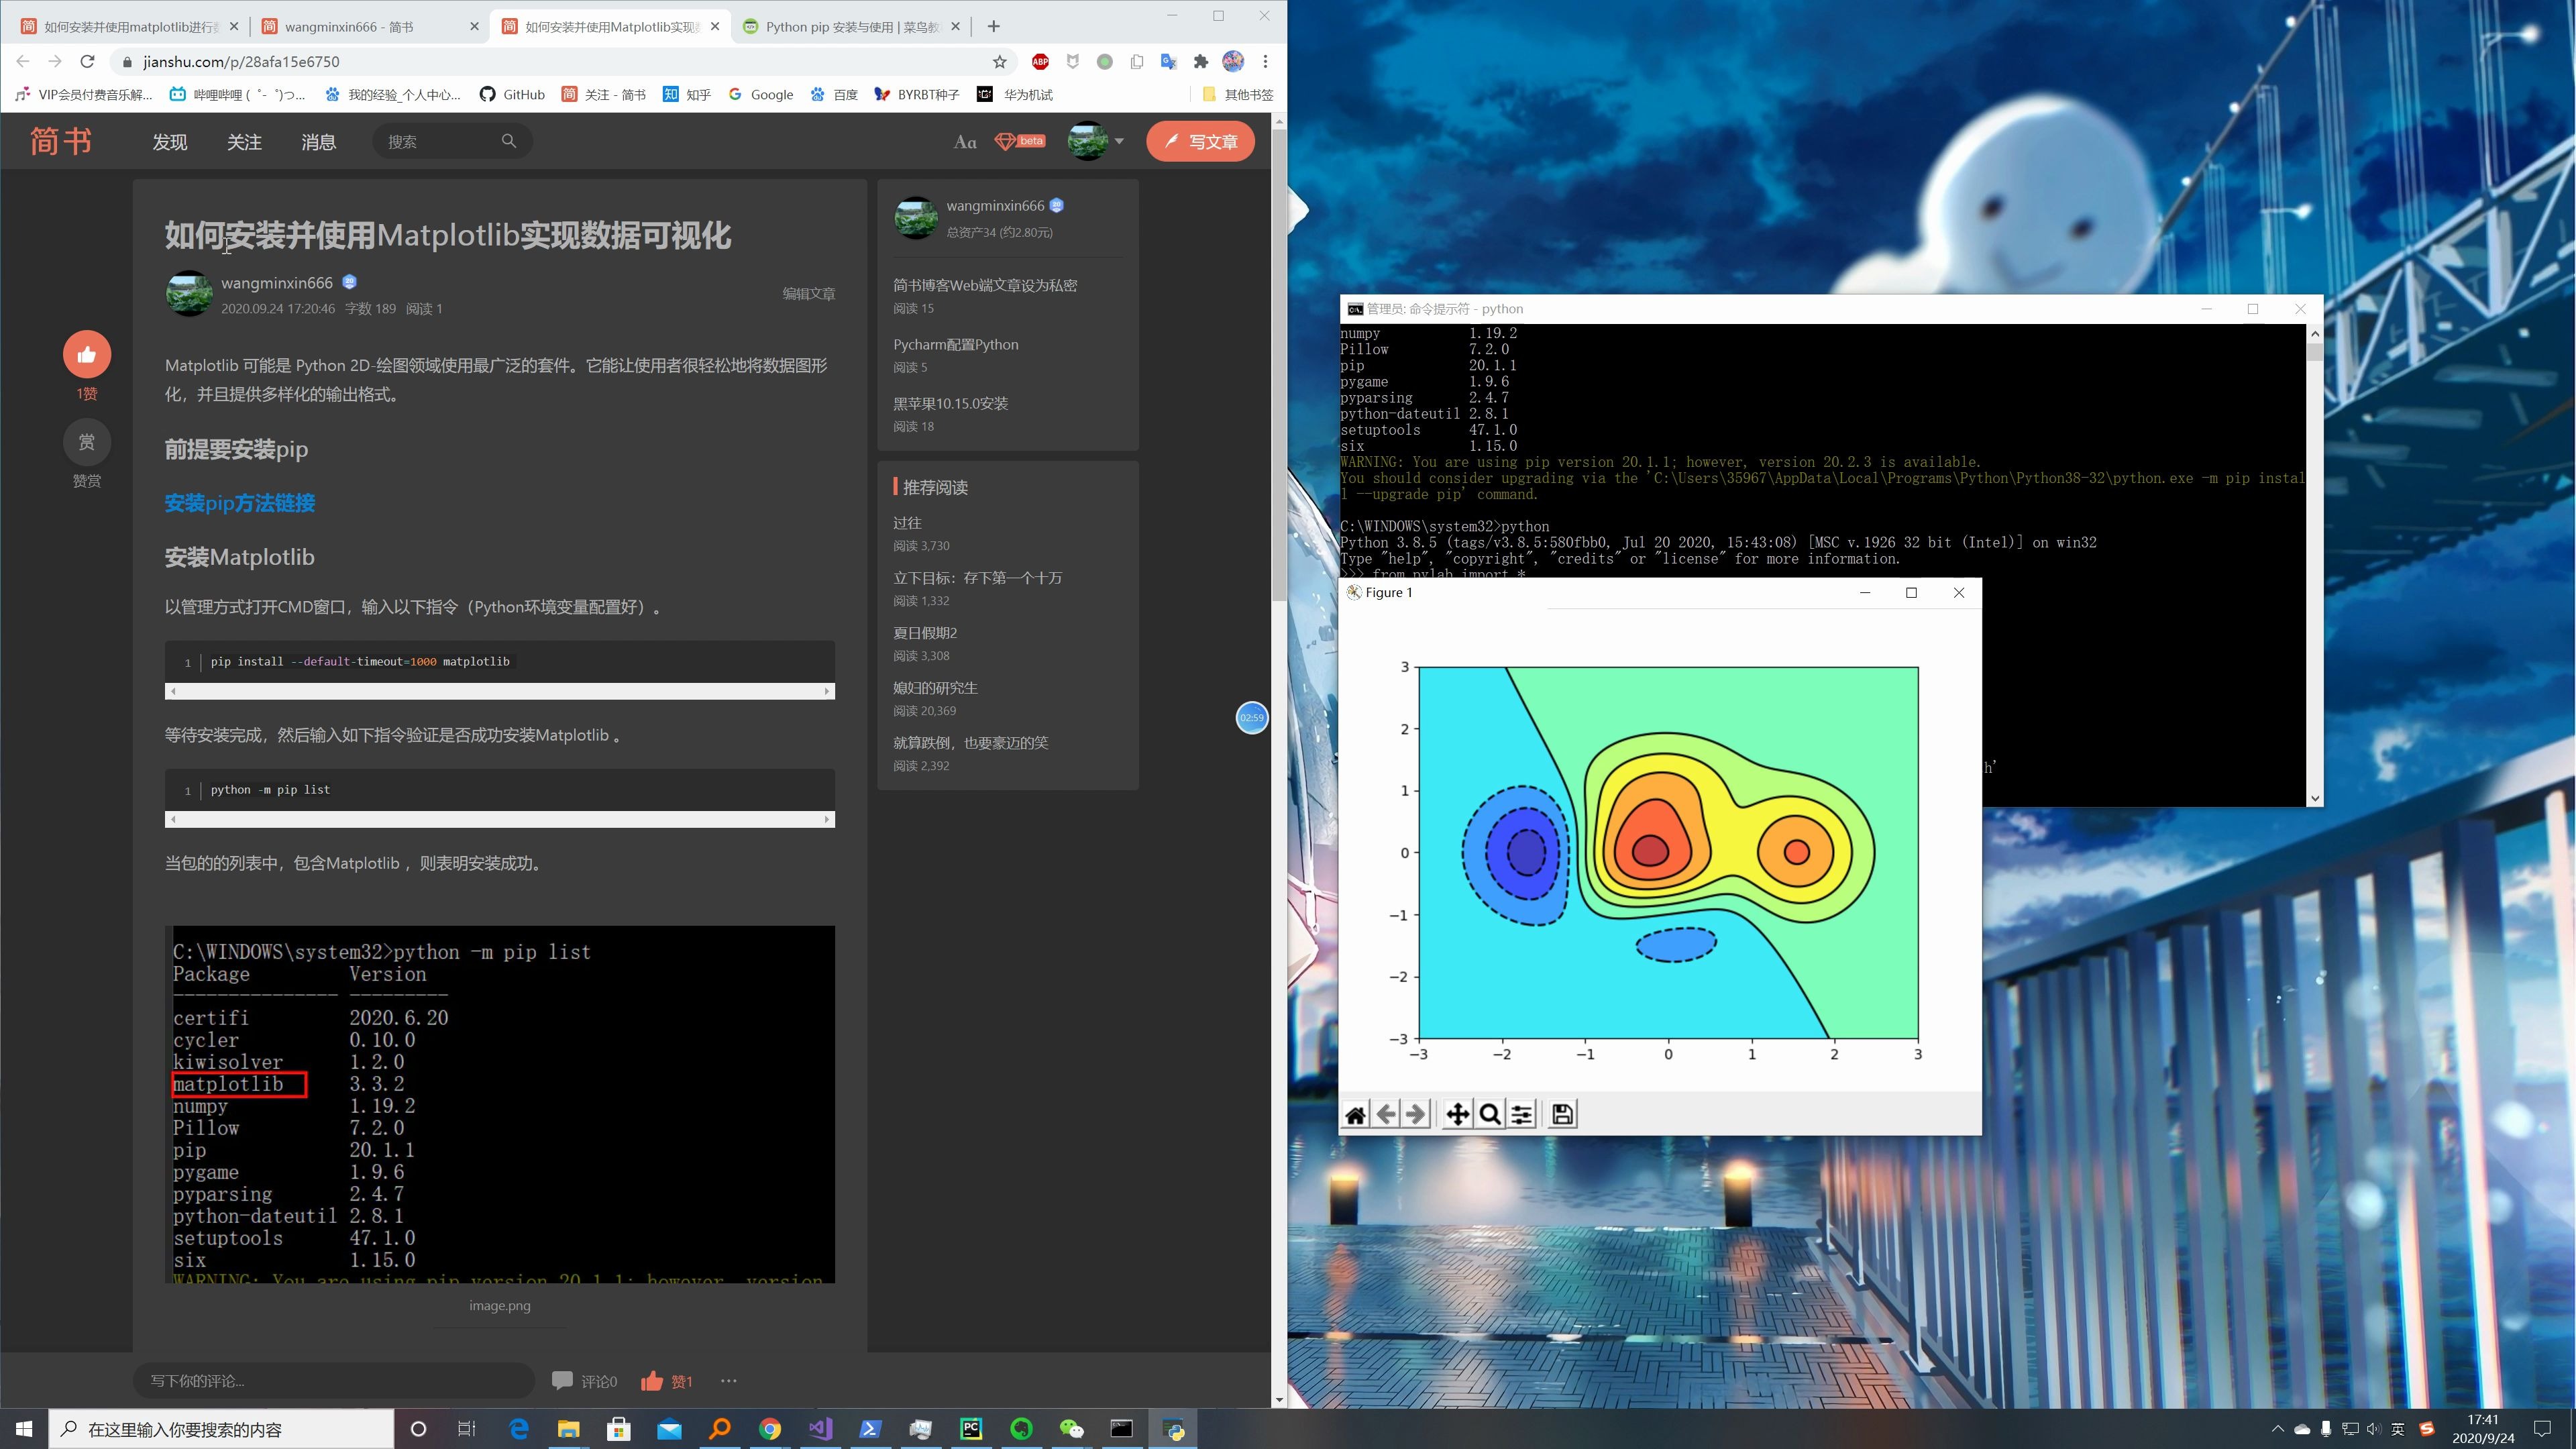This screenshot has width=2576, height=1449.
Task: Click the matplotlib Home reset view icon
Action: coord(1355,1114)
